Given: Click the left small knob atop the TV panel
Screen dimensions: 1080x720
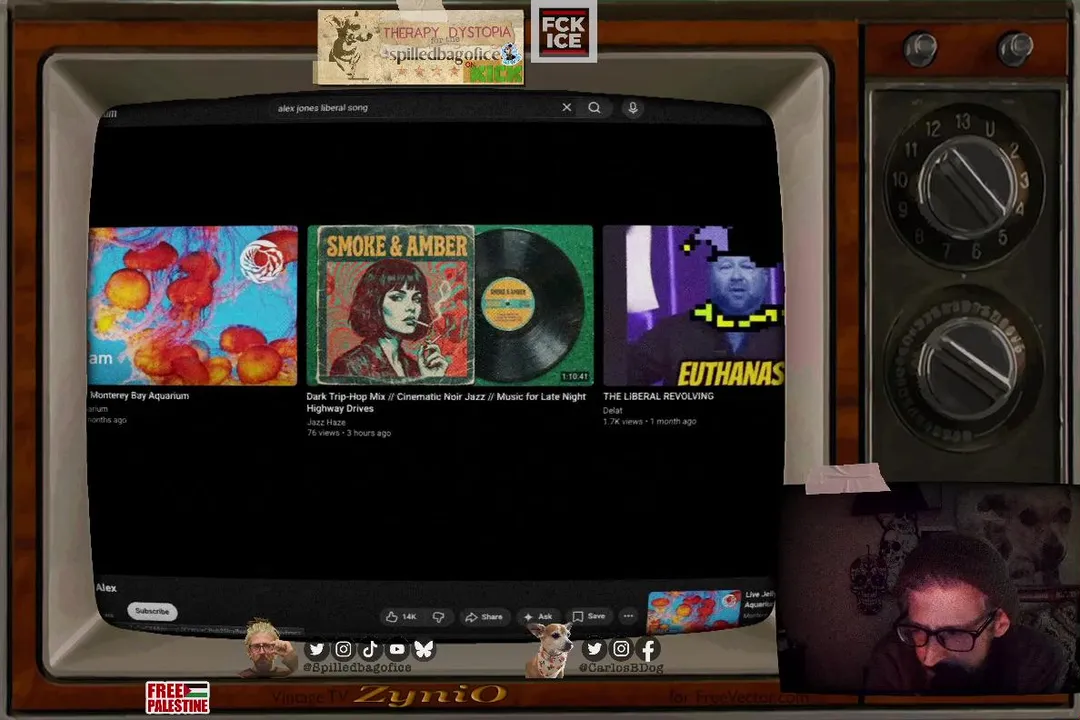Looking at the screenshot, I should (920, 47).
